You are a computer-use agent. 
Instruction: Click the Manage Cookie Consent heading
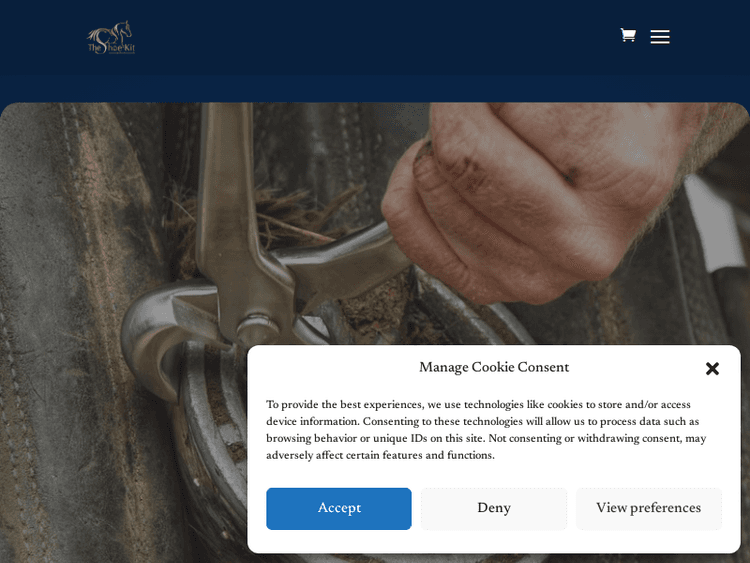point(494,367)
